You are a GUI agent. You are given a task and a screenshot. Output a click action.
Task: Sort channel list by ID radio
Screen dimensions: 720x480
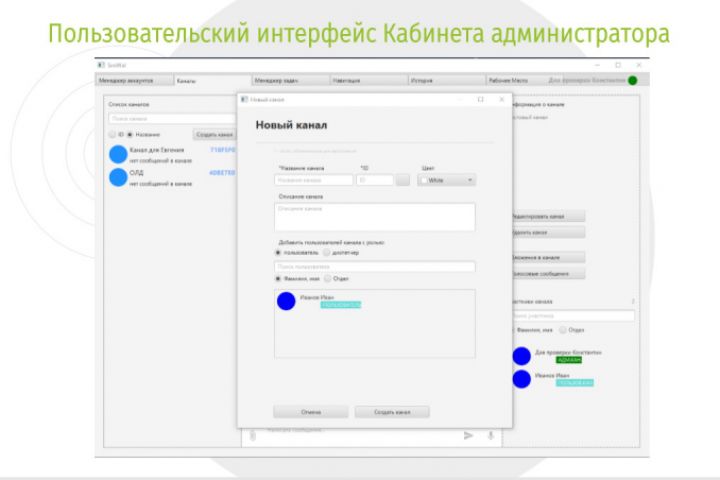pos(112,135)
